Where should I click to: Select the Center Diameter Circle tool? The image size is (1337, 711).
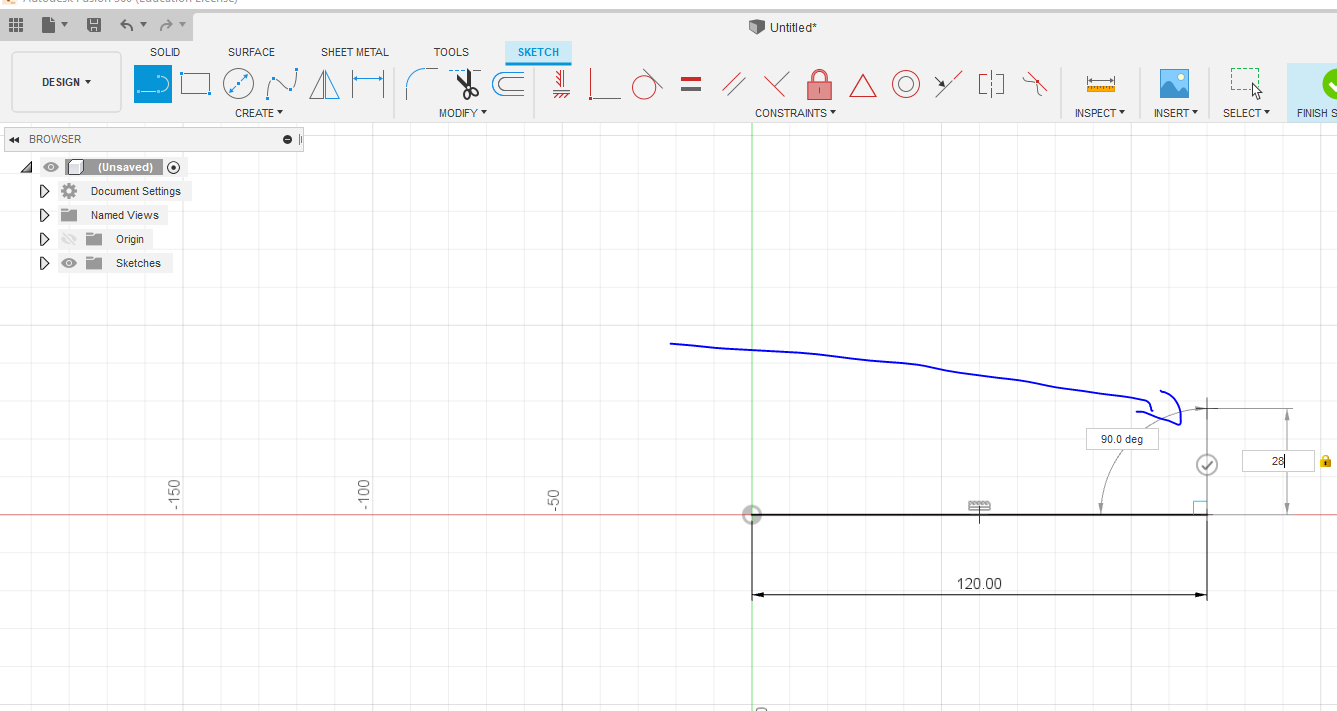coord(238,84)
